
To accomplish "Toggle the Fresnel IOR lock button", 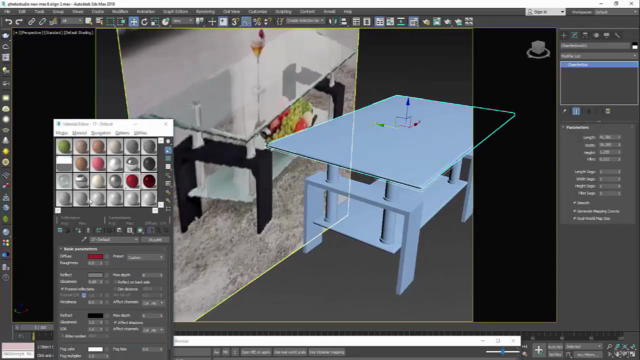I will pyautogui.click(x=84, y=295).
